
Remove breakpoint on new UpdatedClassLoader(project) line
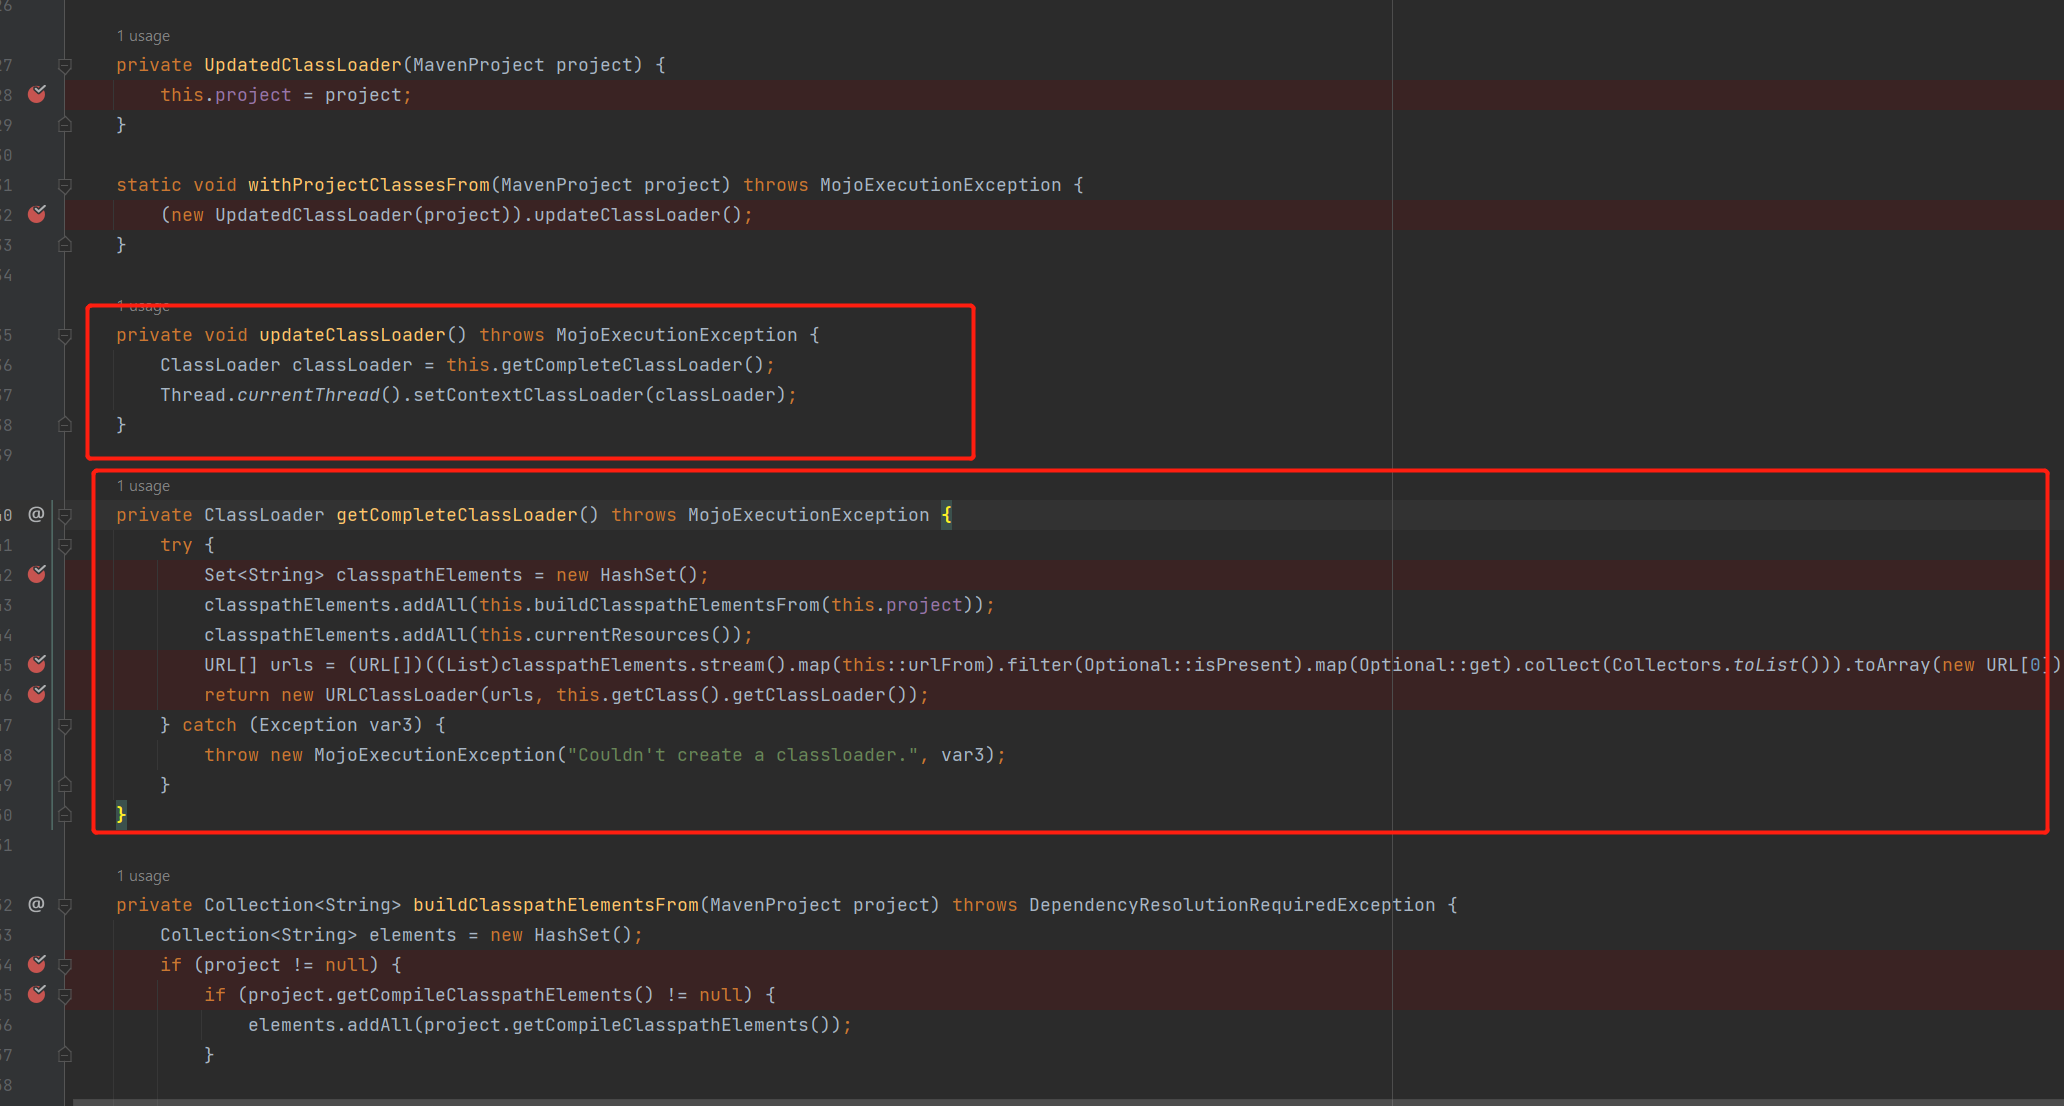pos(37,214)
